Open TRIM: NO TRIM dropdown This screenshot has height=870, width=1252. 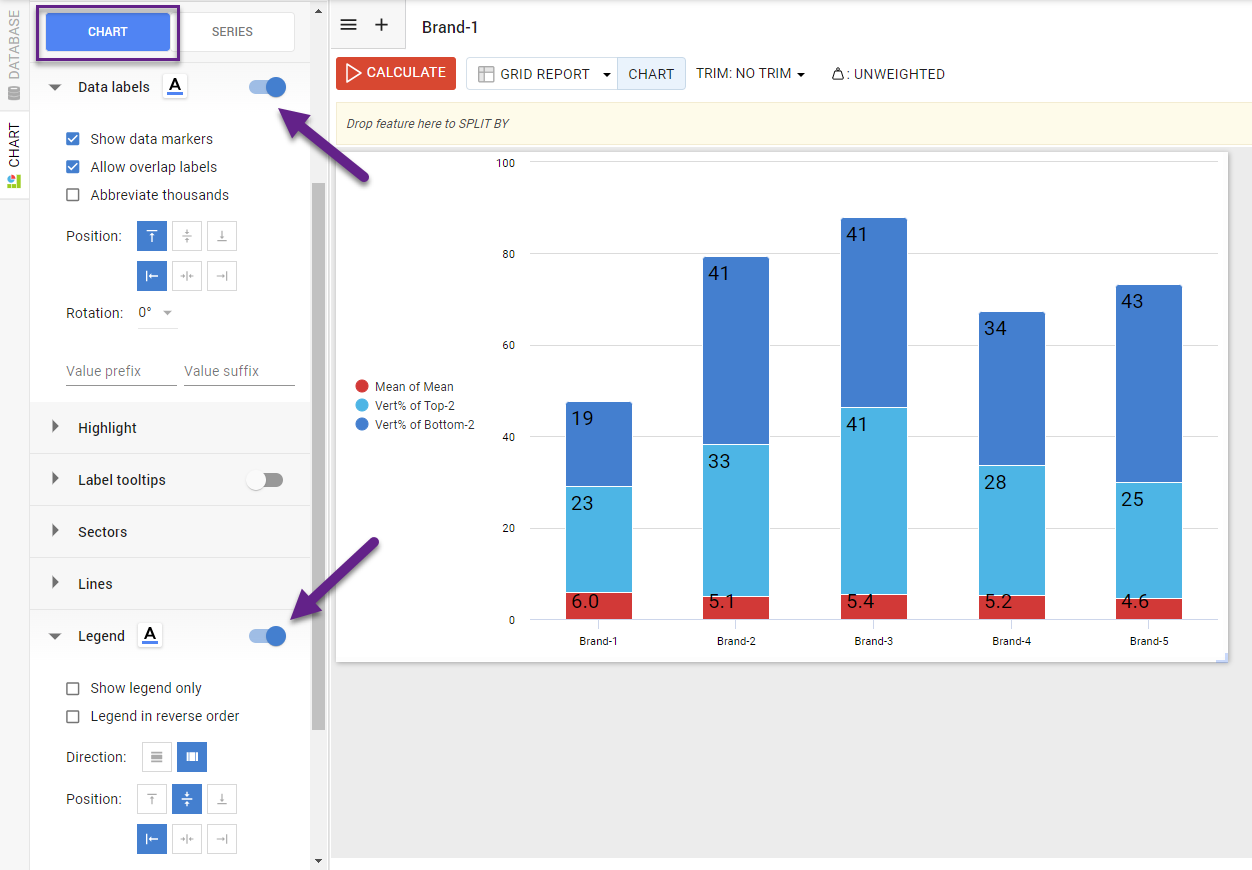[750, 74]
